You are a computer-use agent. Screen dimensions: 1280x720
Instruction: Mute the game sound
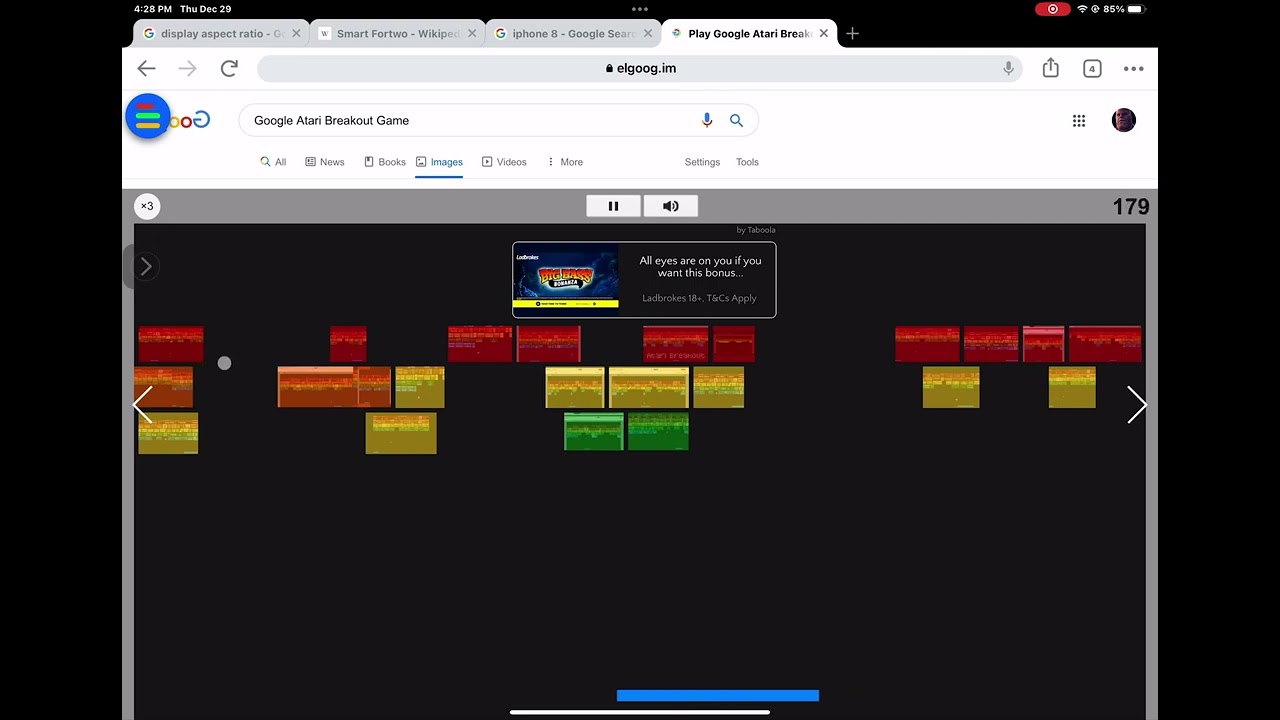click(670, 206)
